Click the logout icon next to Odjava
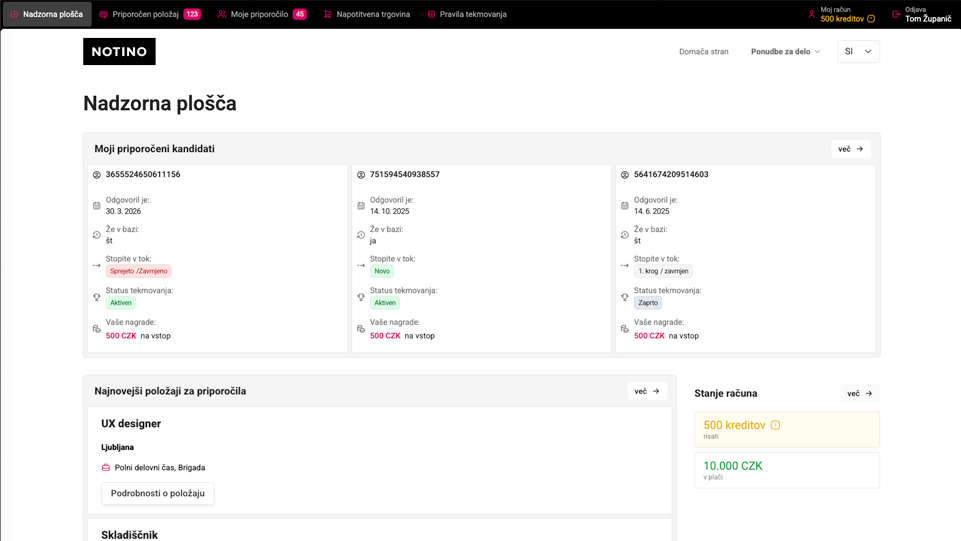Image resolution: width=961 pixels, height=541 pixels. pos(896,14)
